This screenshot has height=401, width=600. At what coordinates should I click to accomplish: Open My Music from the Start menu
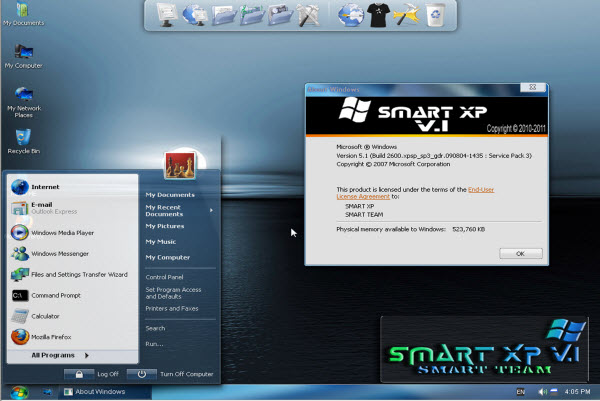(x=161, y=242)
